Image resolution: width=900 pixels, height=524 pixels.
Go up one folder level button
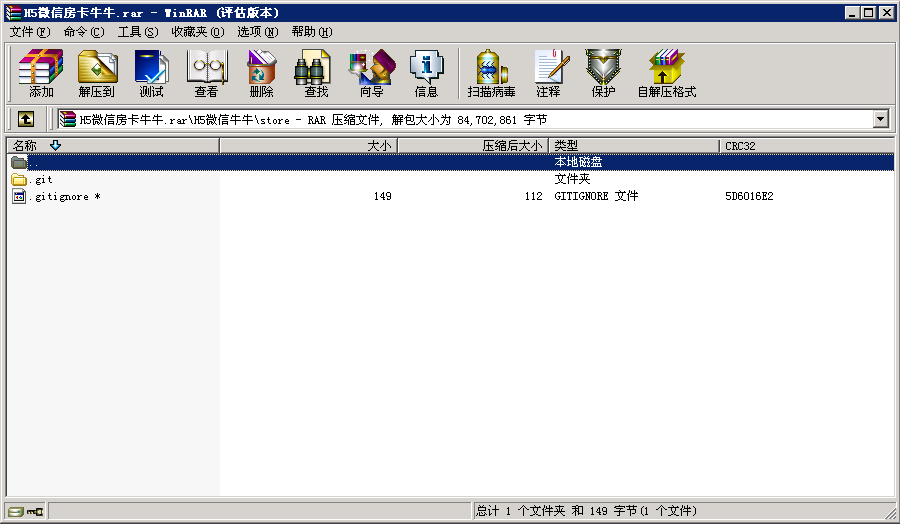[x=26, y=119]
